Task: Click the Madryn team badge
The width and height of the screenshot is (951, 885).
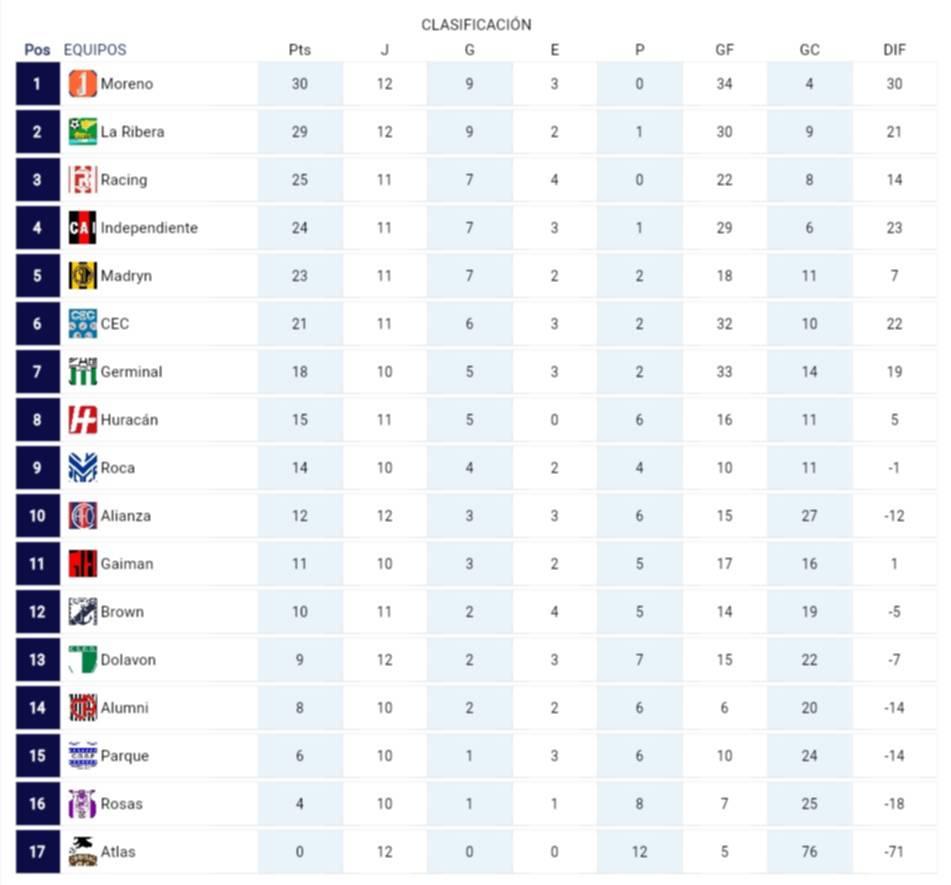Action: (x=82, y=276)
